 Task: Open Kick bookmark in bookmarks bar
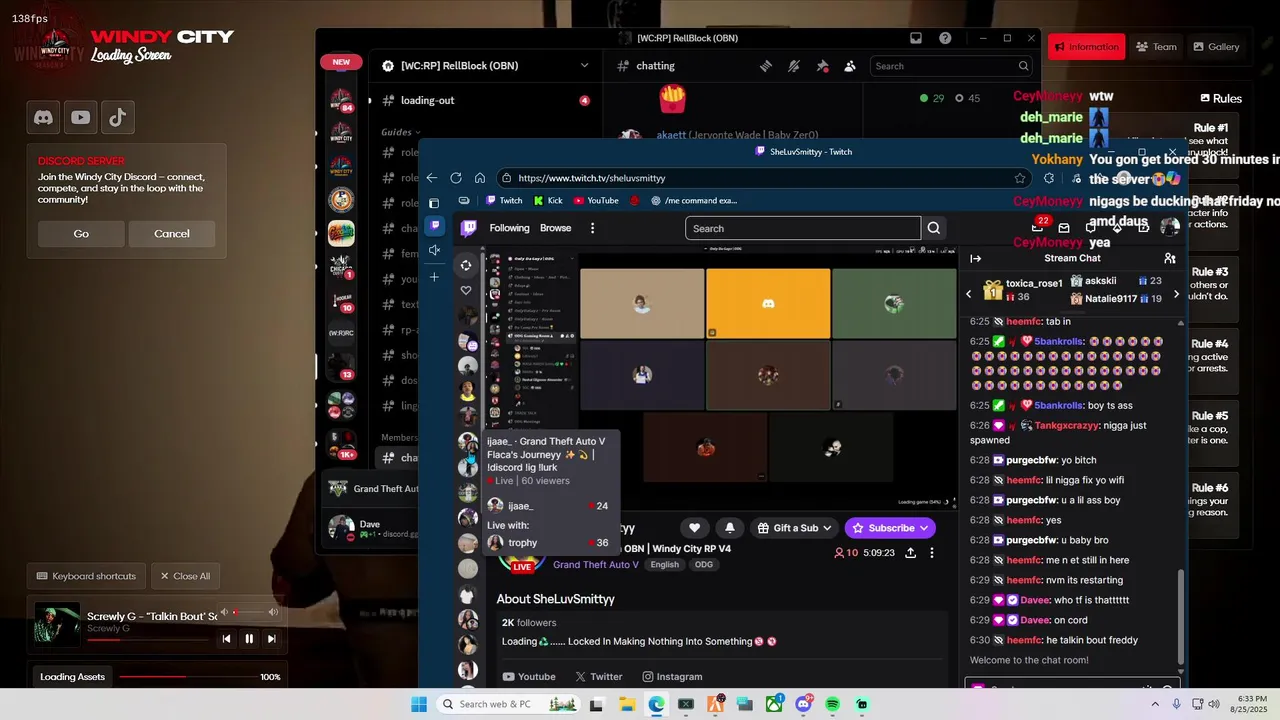click(547, 200)
